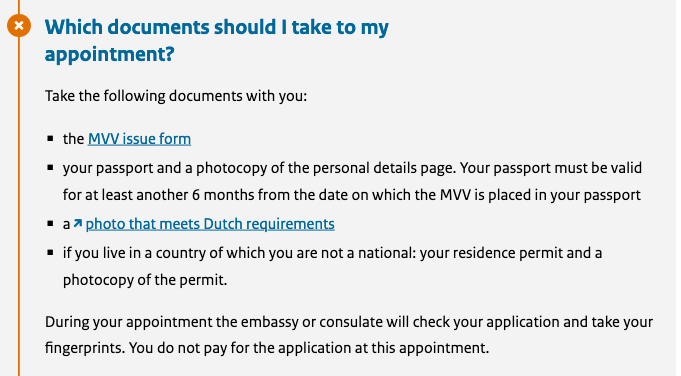Open the MVV issue form link
This screenshot has height=376, width=681.
[139, 139]
